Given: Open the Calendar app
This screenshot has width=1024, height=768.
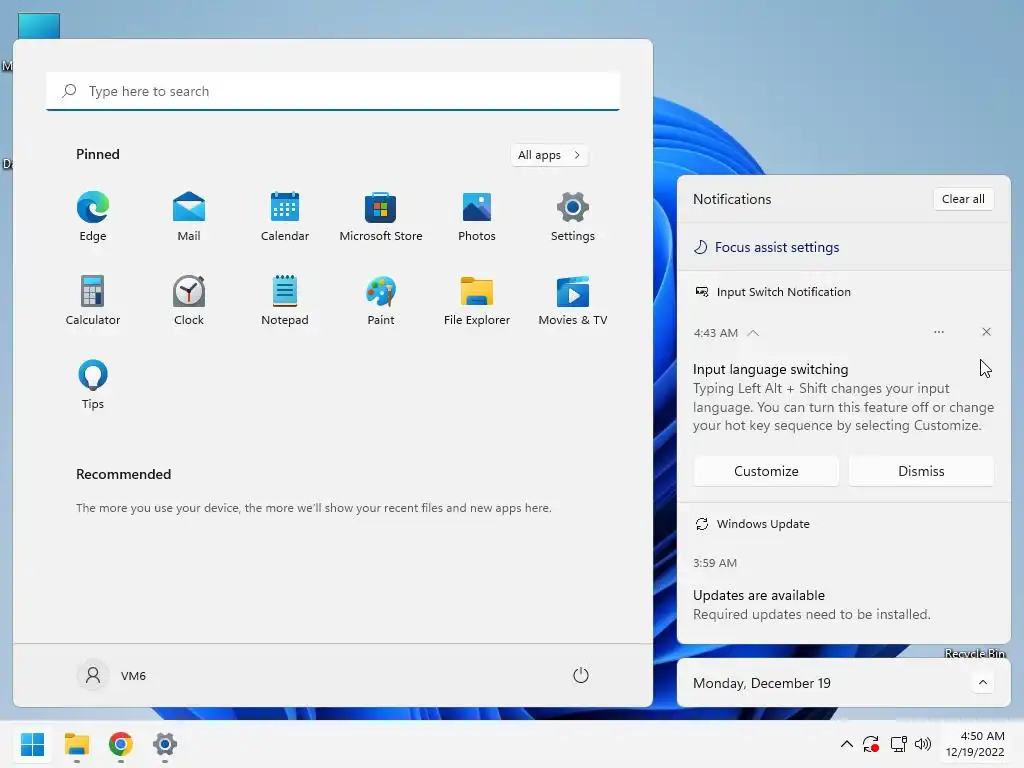Looking at the screenshot, I should click(285, 217).
